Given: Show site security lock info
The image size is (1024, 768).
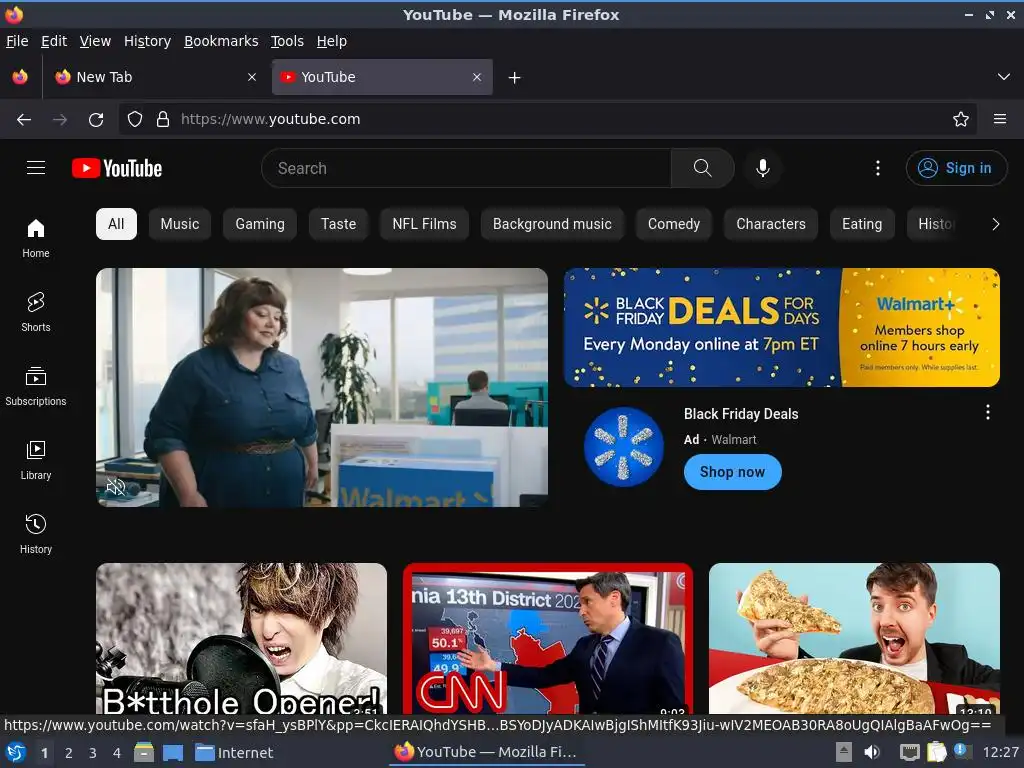Looking at the screenshot, I should click(163, 119).
